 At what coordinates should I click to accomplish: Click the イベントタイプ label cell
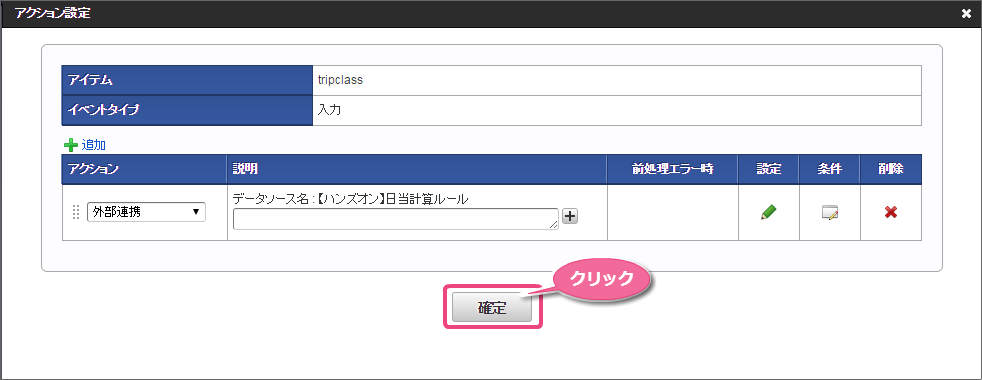click(187, 110)
